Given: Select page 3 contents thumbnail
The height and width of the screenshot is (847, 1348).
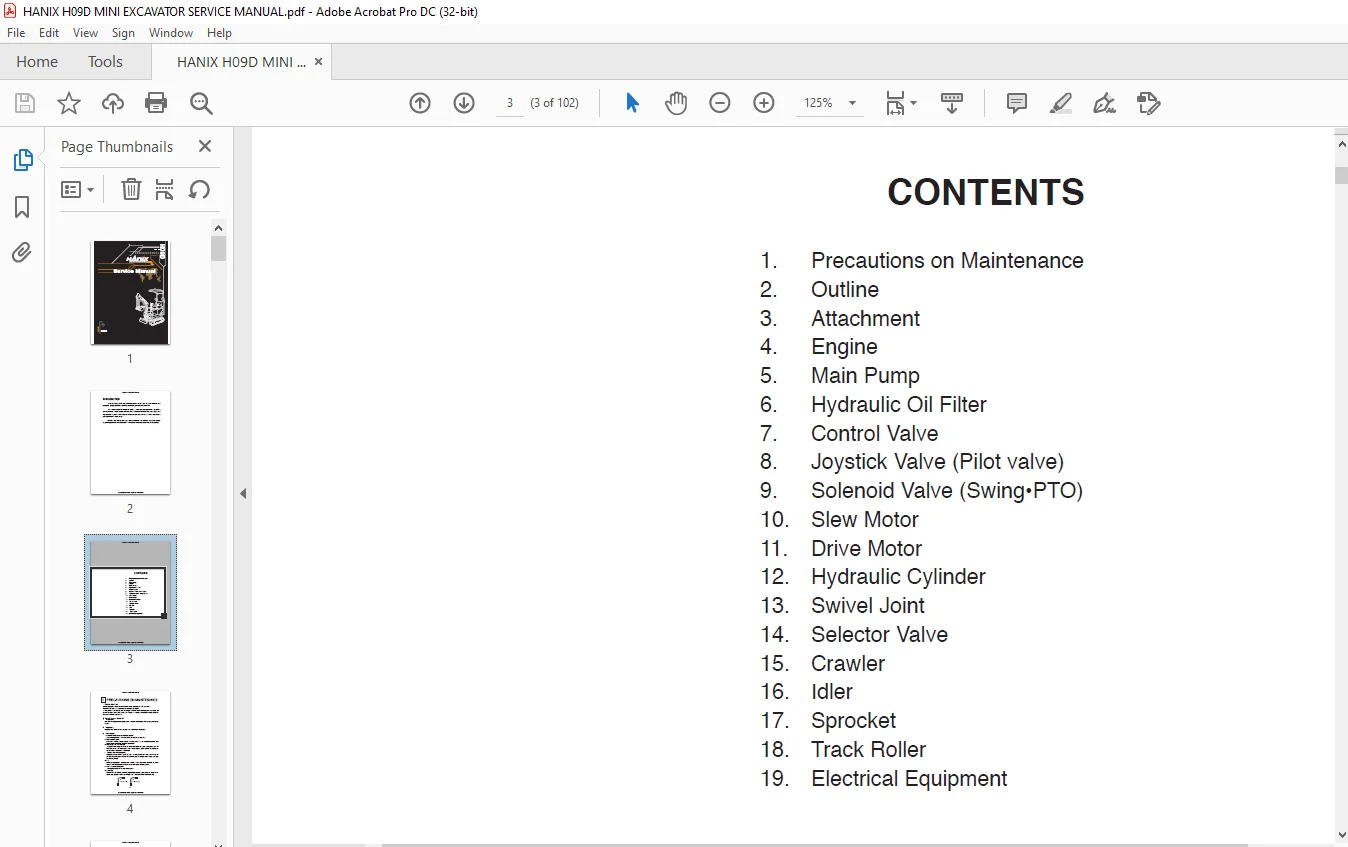Looking at the screenshot, I should coord(130,592).
